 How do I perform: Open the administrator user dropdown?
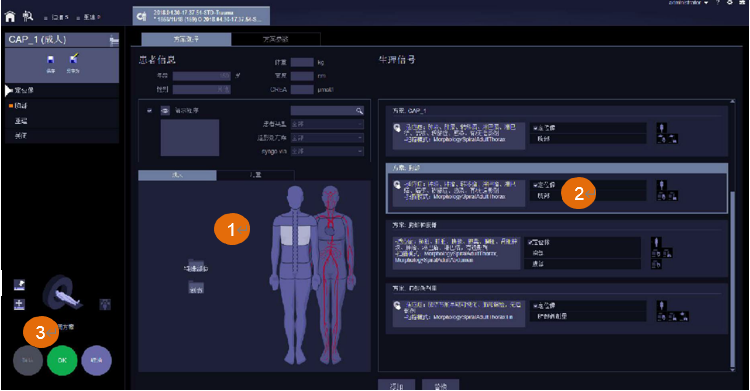pos(688,2)
